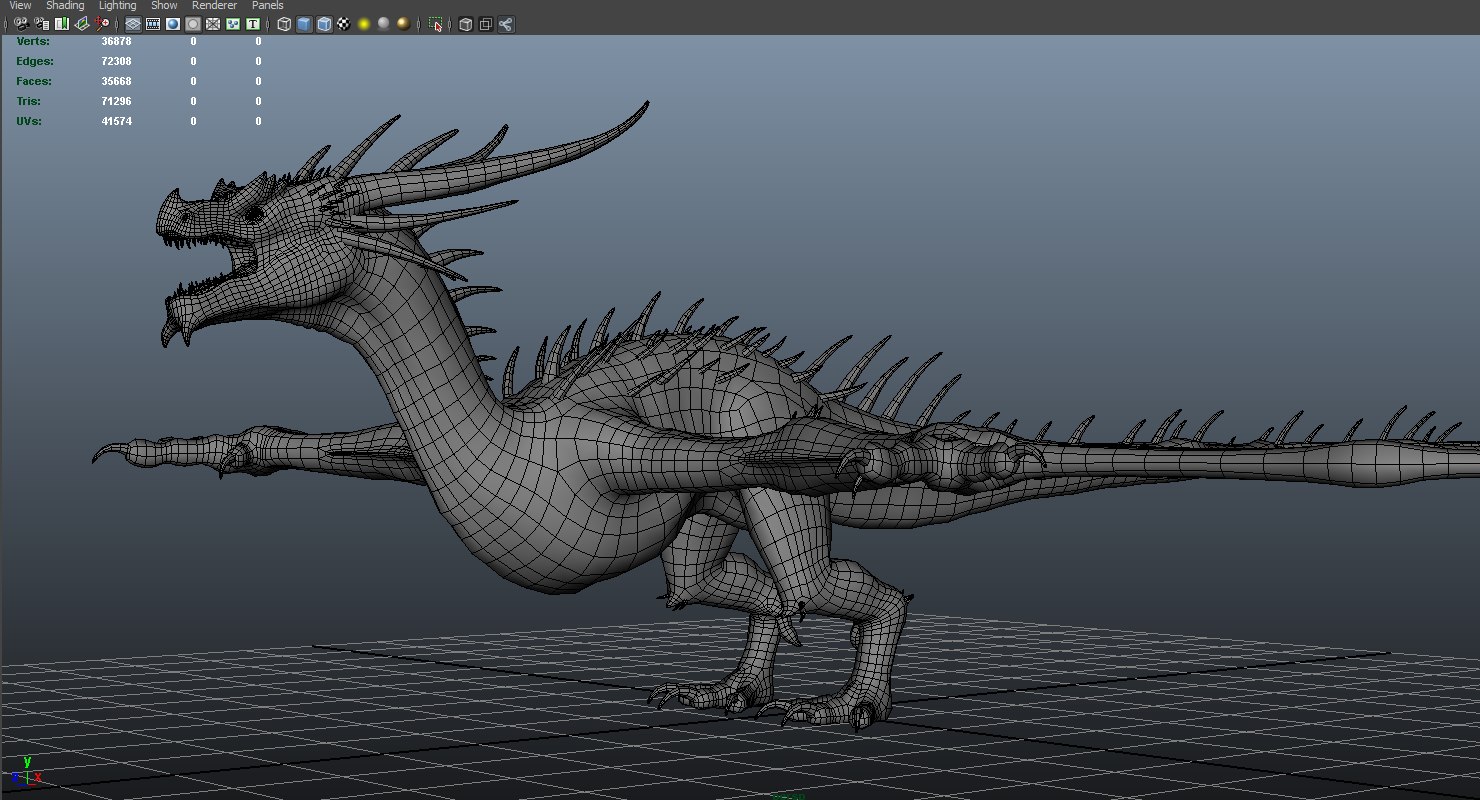1480x800 pixels.
Task: Show the safe title area icon
Action: [x=253, y=25]
